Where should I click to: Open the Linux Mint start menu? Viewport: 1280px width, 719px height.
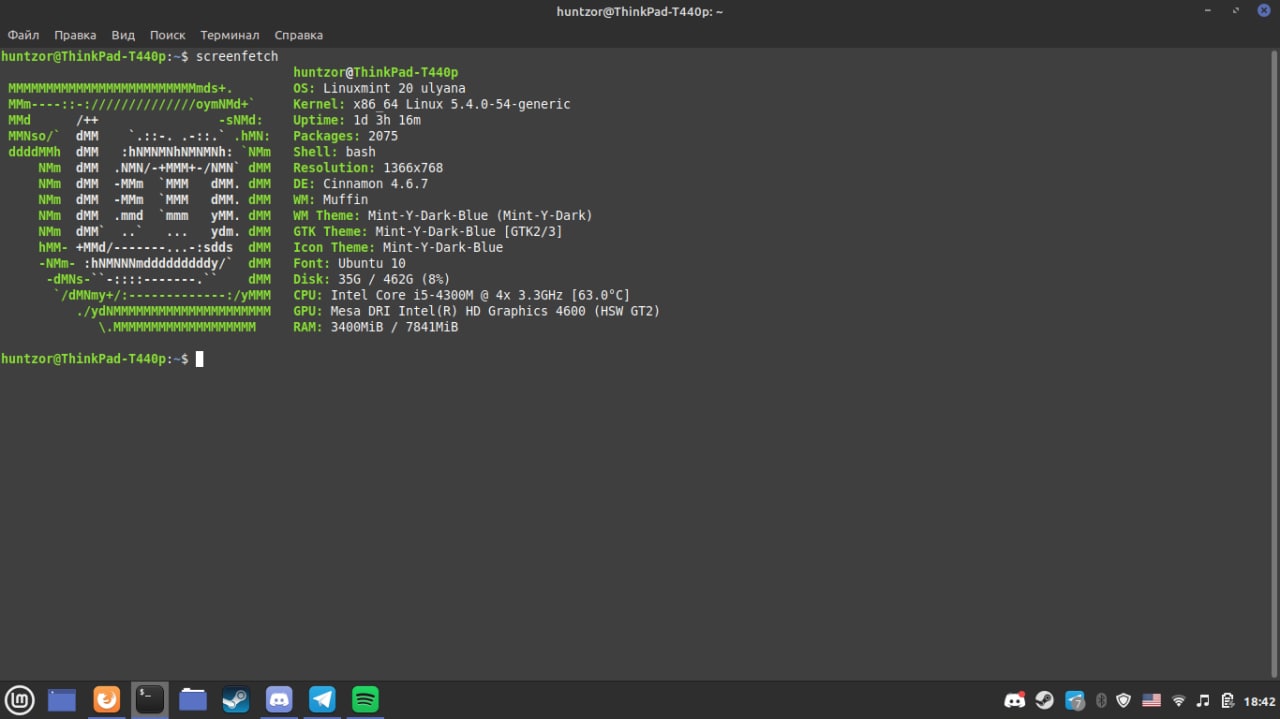click(20, 699)
